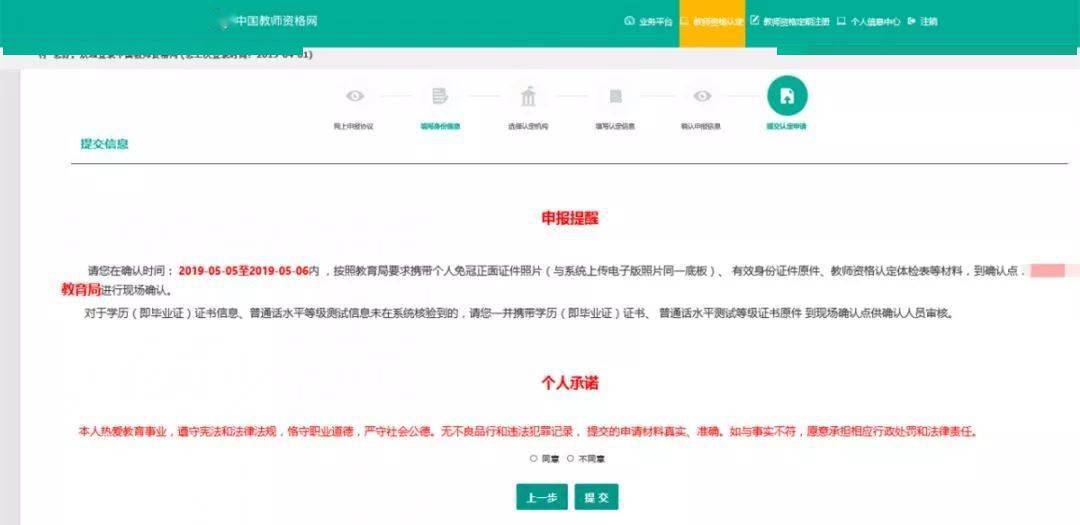
Task: Click the 网上申报协议 step label
Action: pyautogui.click(x=353, y=127)
